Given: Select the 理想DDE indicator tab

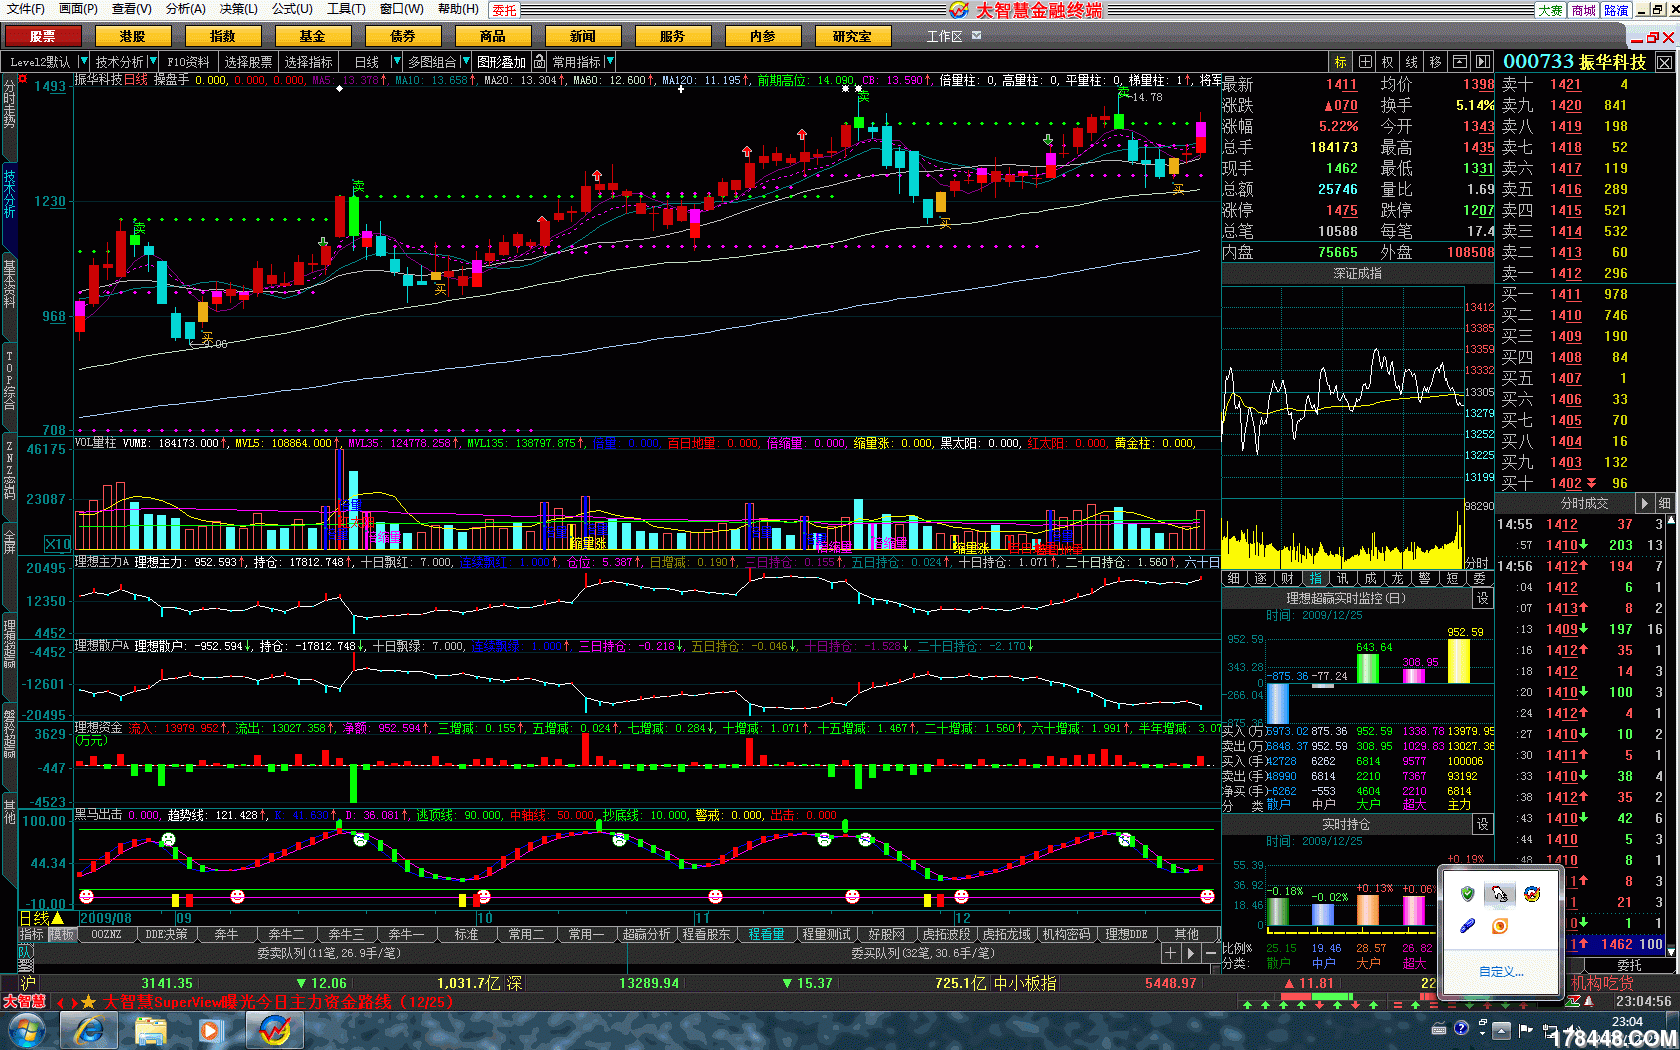Looking at the screenshot, I should click(1126, 934).
